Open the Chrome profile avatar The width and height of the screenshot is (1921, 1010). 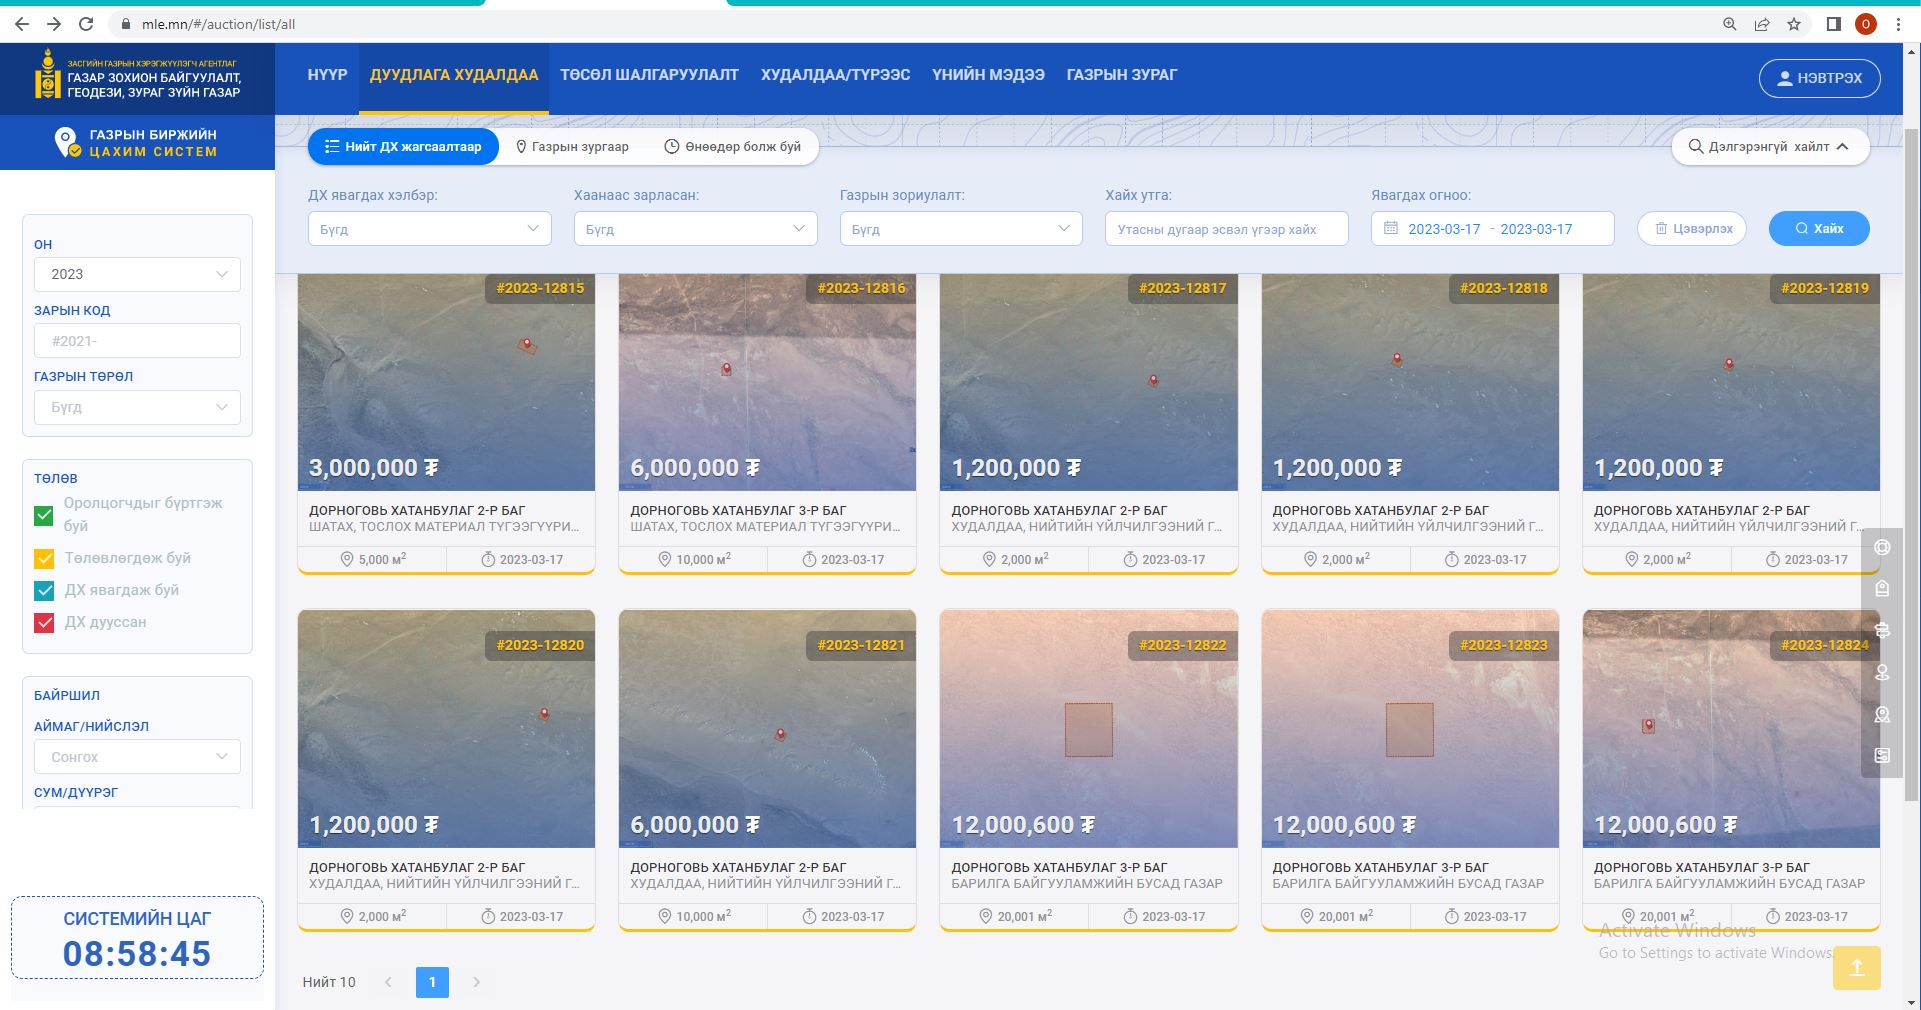1866,24
